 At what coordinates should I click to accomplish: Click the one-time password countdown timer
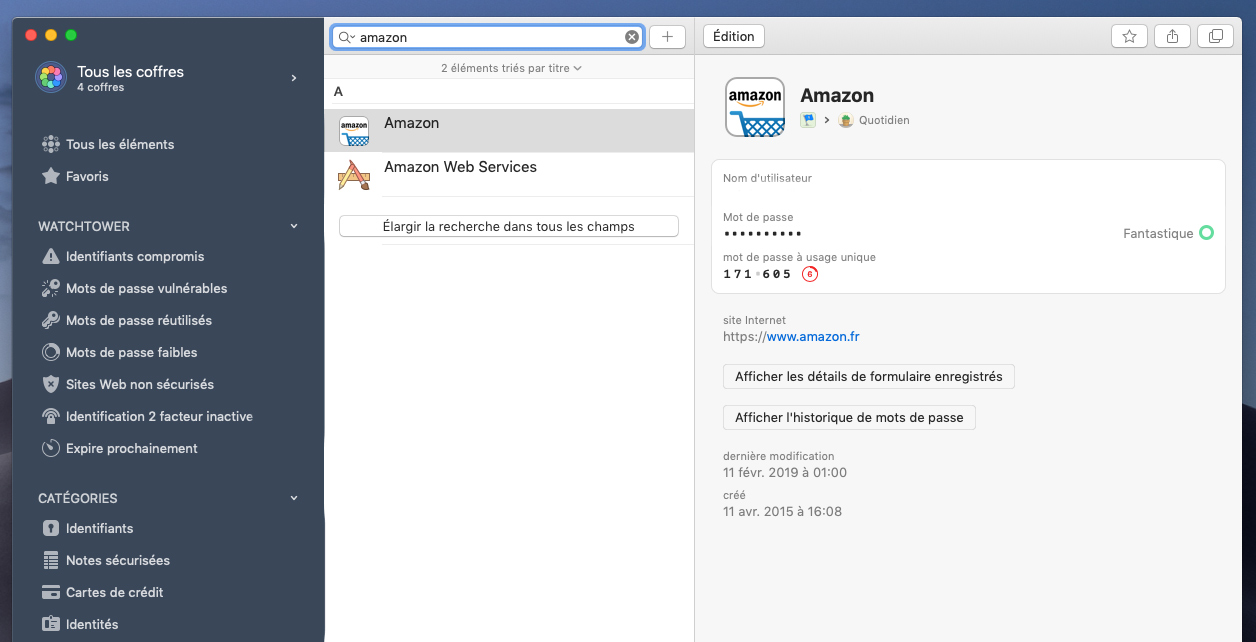[810, 274]
